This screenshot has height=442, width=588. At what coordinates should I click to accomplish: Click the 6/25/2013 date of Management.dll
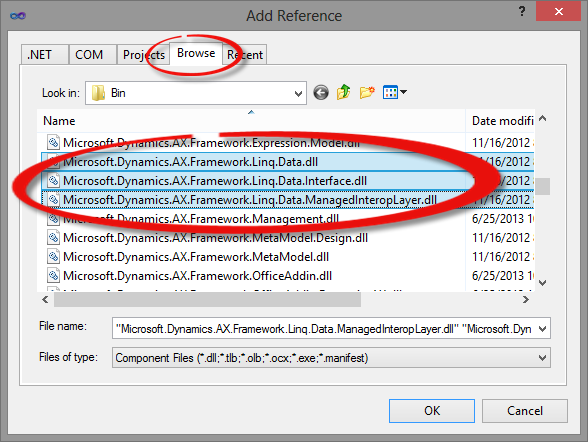coord(502,219)
